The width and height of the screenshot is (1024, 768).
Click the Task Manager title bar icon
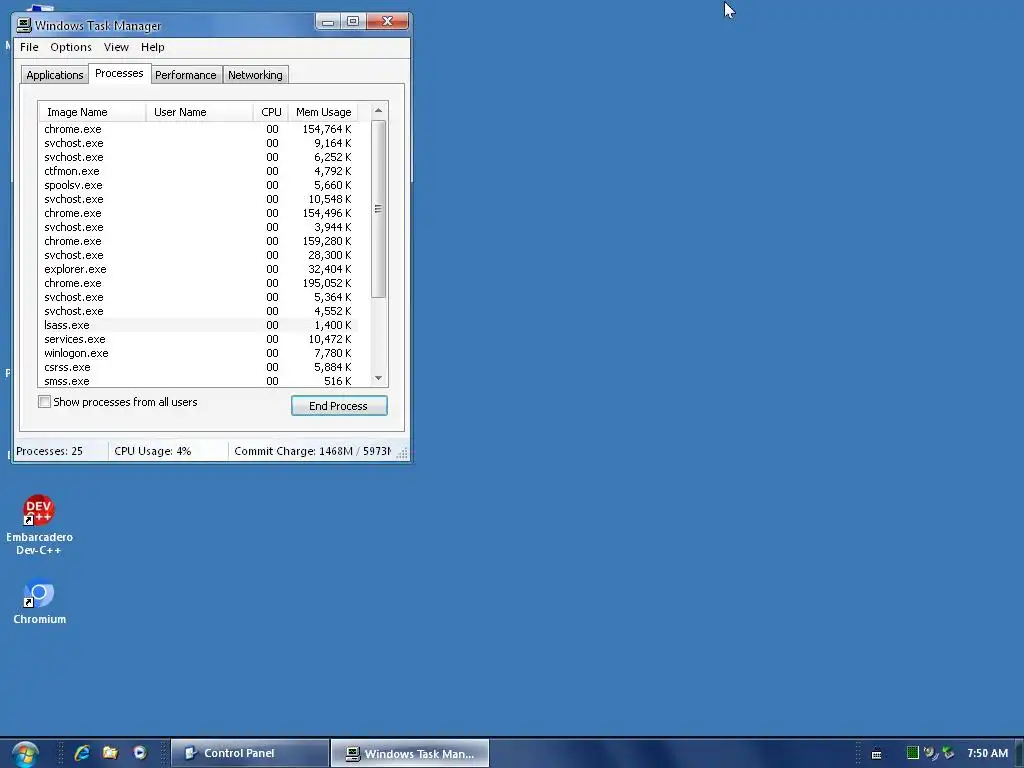[x=24, y=25]
